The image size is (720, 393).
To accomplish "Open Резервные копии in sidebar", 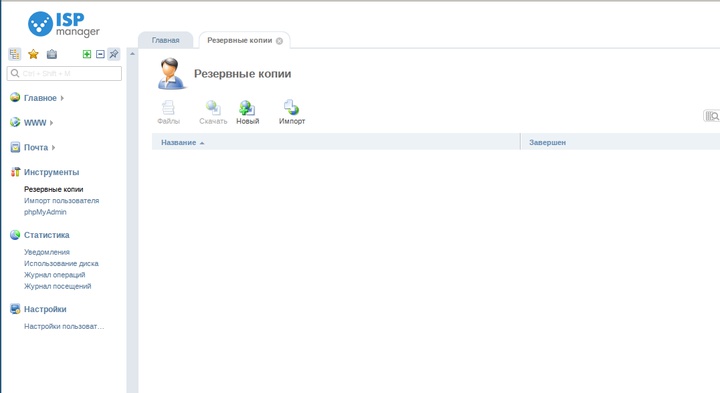I will click(54, 189).
